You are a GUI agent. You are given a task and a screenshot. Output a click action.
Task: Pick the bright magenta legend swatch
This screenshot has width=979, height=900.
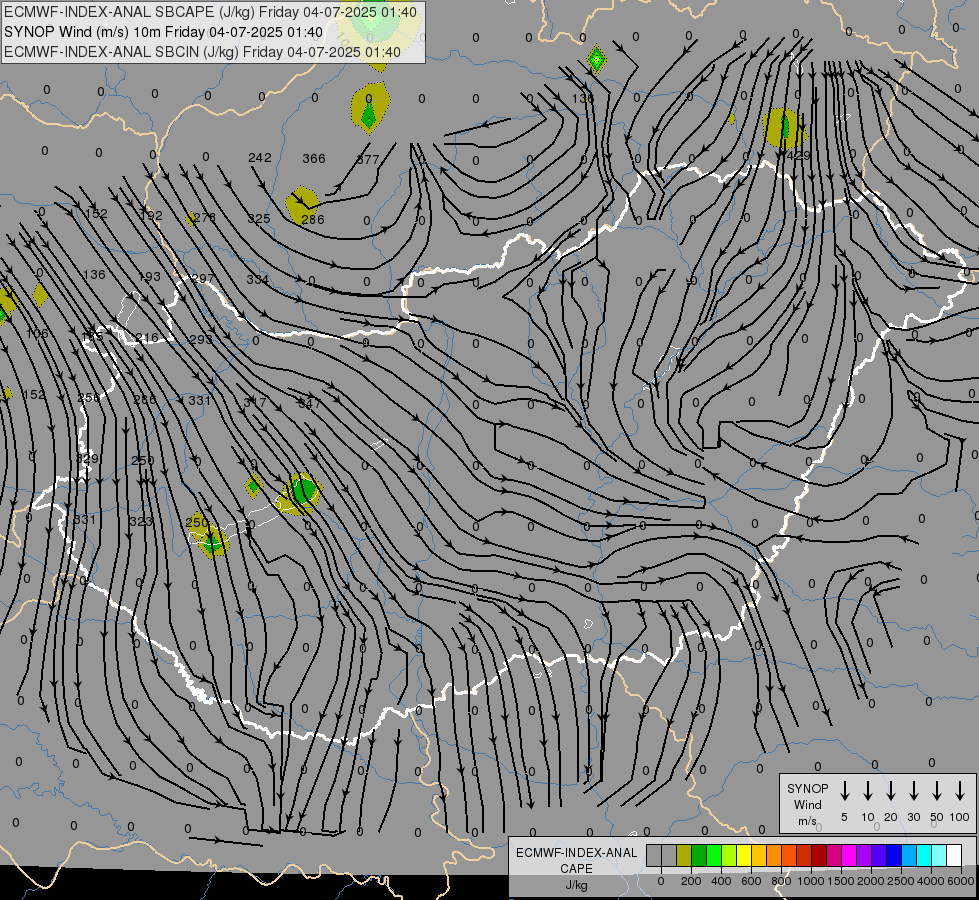click(849, 855)
